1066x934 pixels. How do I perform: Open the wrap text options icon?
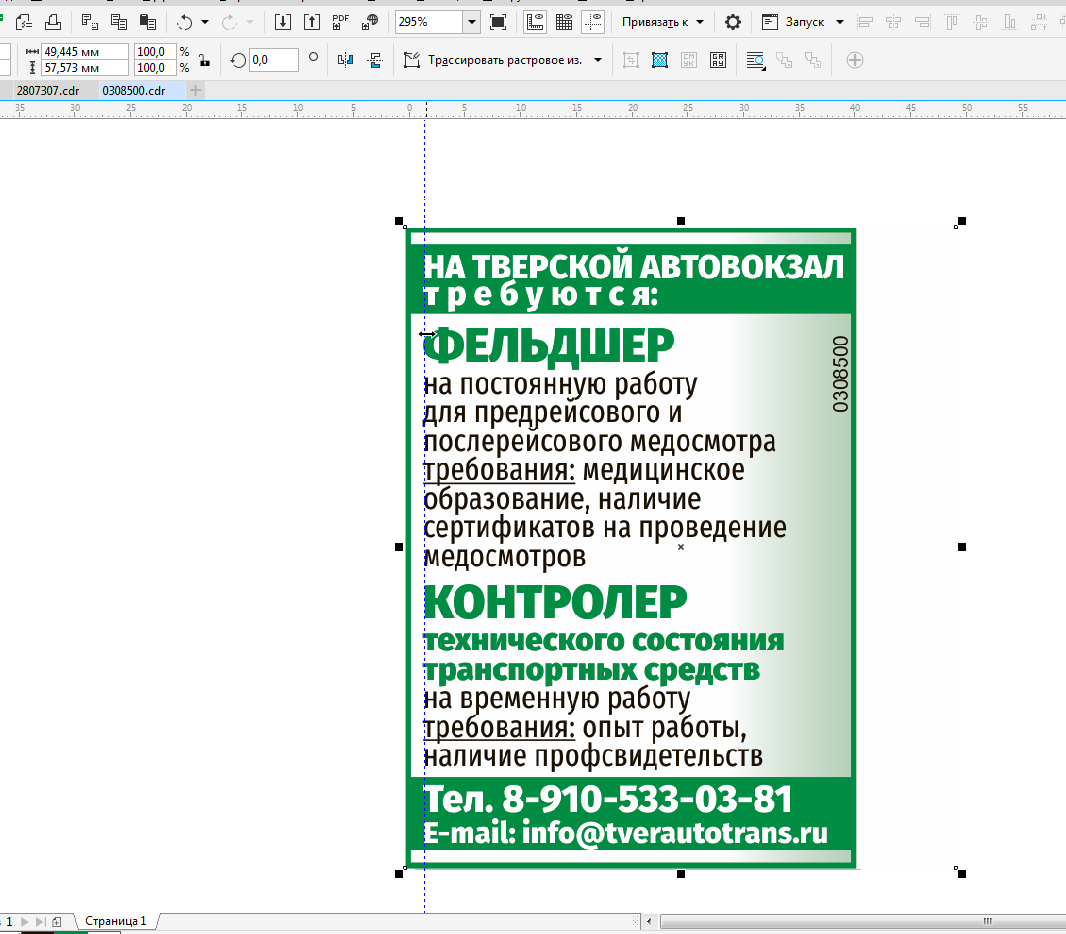pyautogui.click(x=755, y=60)
